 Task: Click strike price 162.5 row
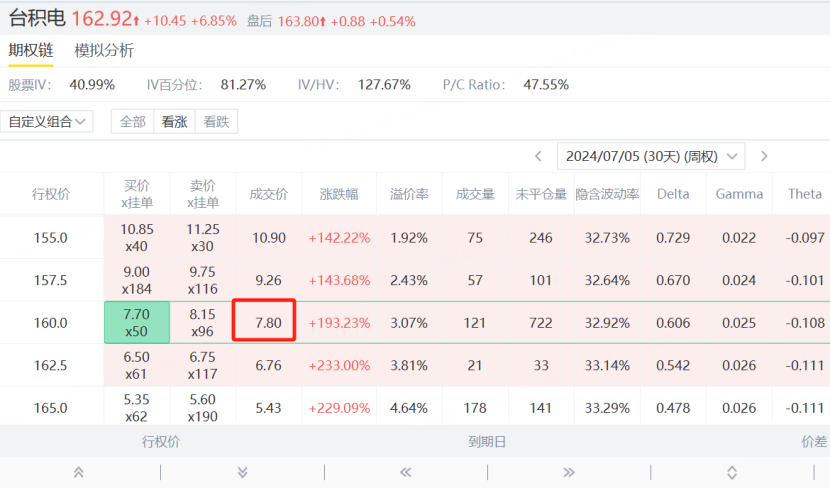51,365
